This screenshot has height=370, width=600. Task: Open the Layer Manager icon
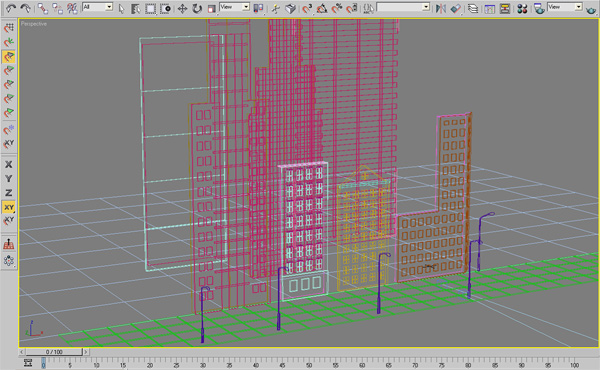473,8
